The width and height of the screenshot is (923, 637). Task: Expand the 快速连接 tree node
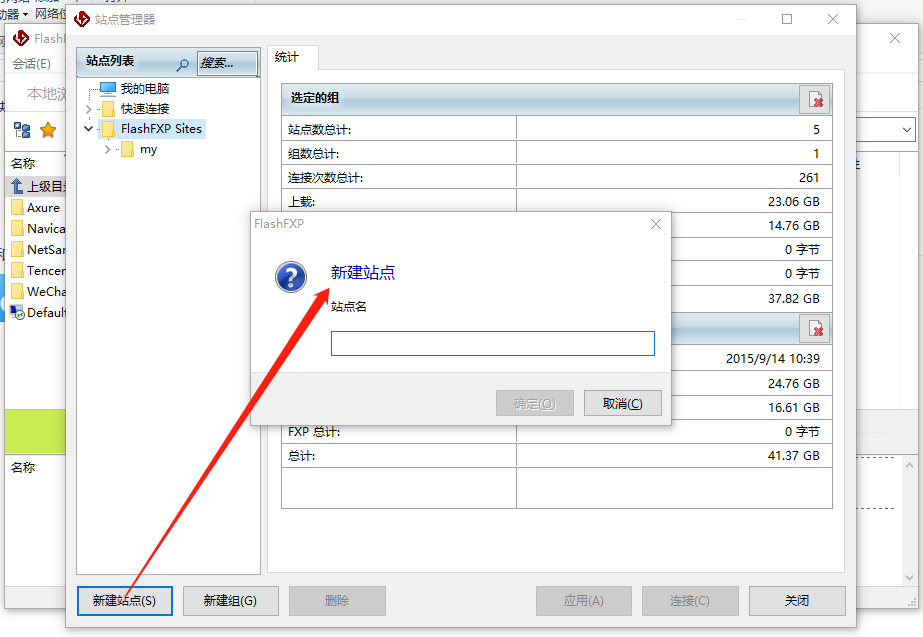click(x=89, y=109)
